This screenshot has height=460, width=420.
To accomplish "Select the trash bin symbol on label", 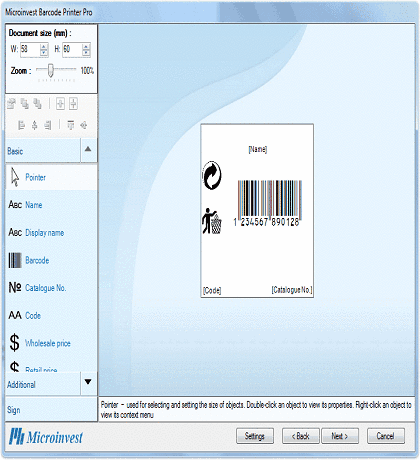I will tap(212, 221).
